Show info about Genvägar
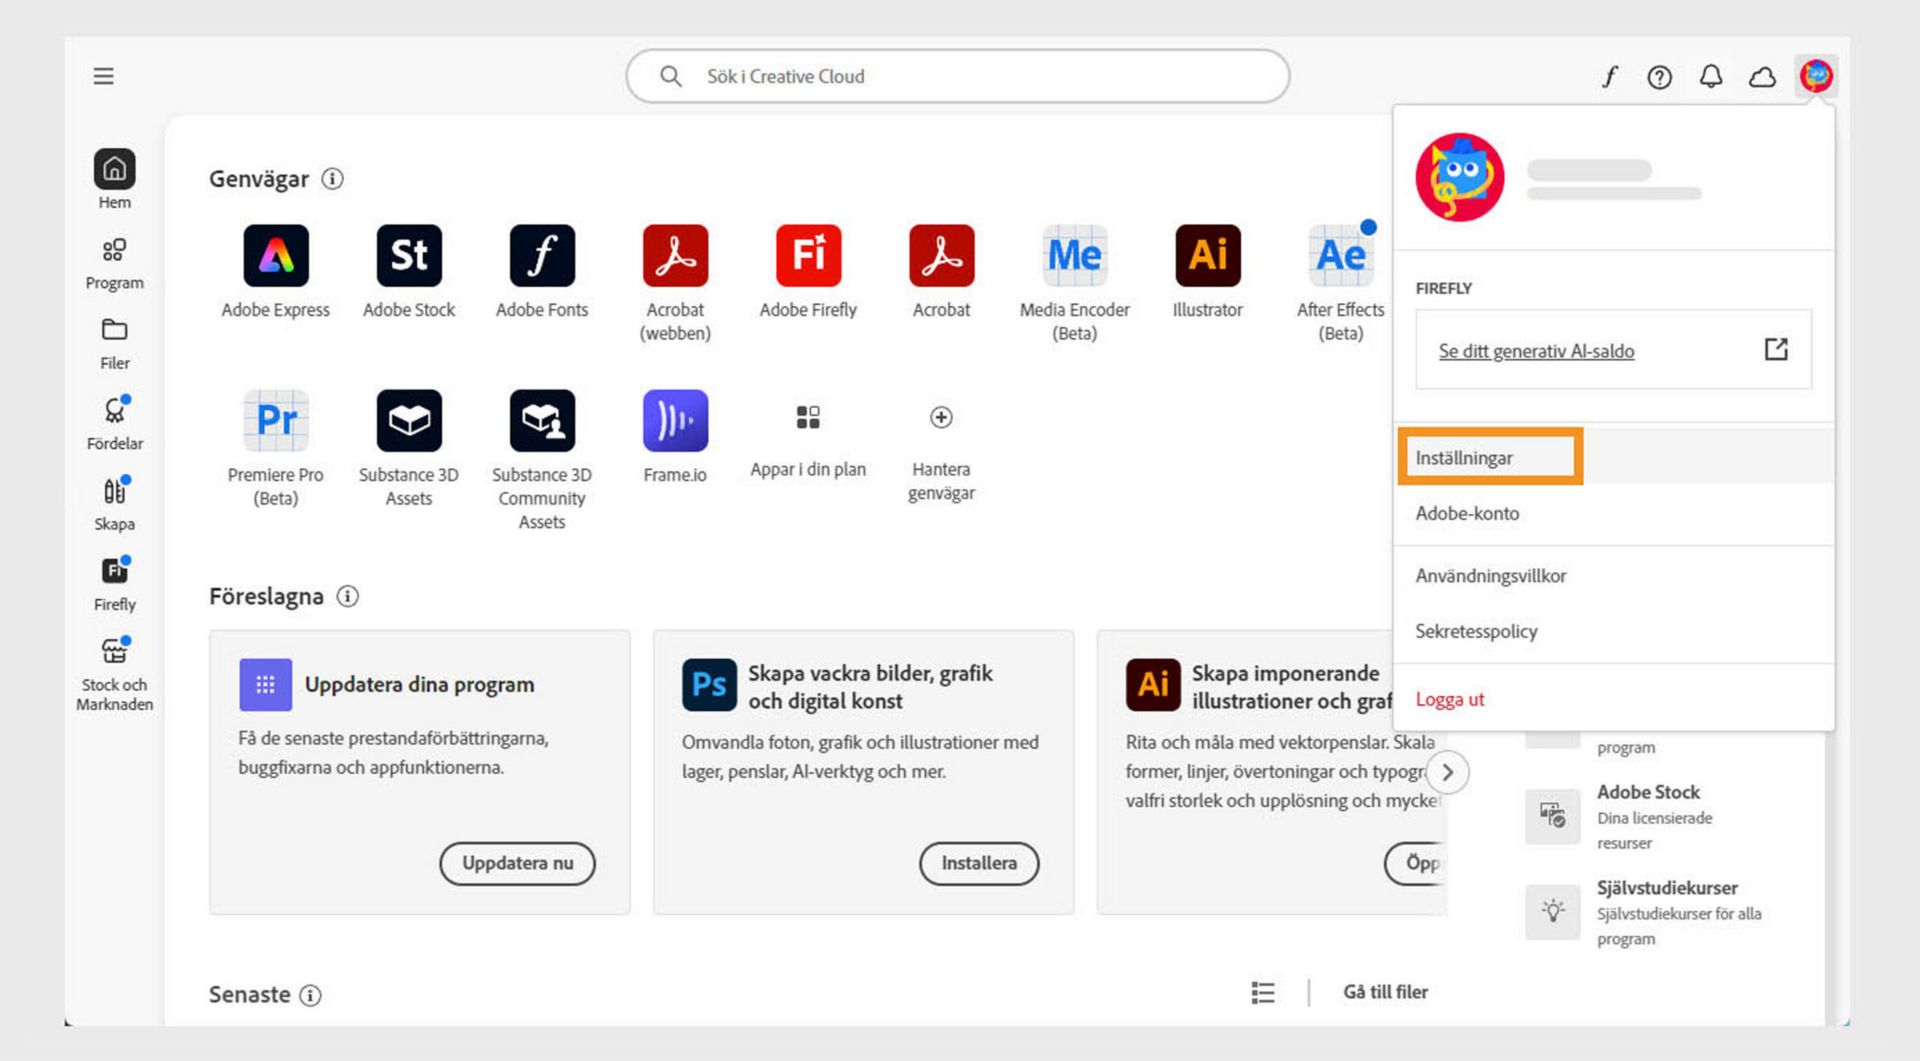 point(332,179)
